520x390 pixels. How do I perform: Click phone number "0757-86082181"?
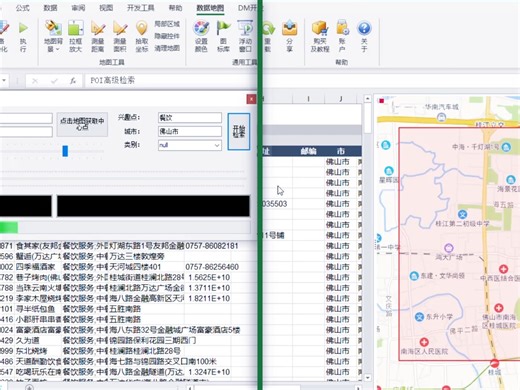(x=212, y=246)
